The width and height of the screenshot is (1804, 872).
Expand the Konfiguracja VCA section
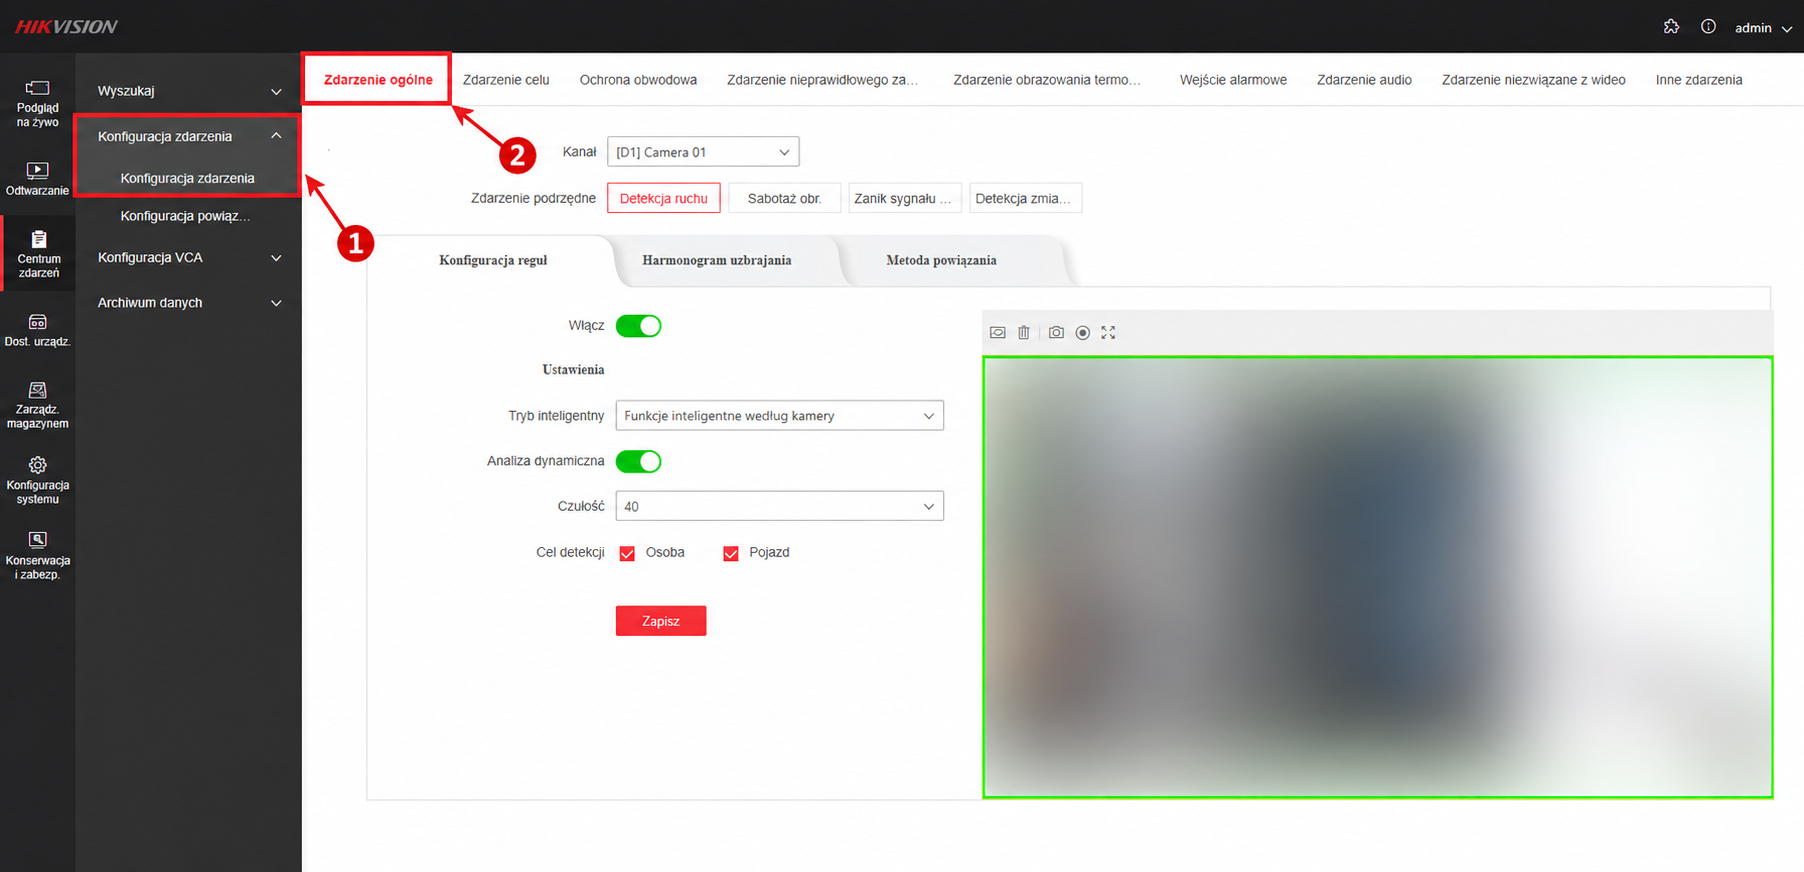(x=188, y=258)
